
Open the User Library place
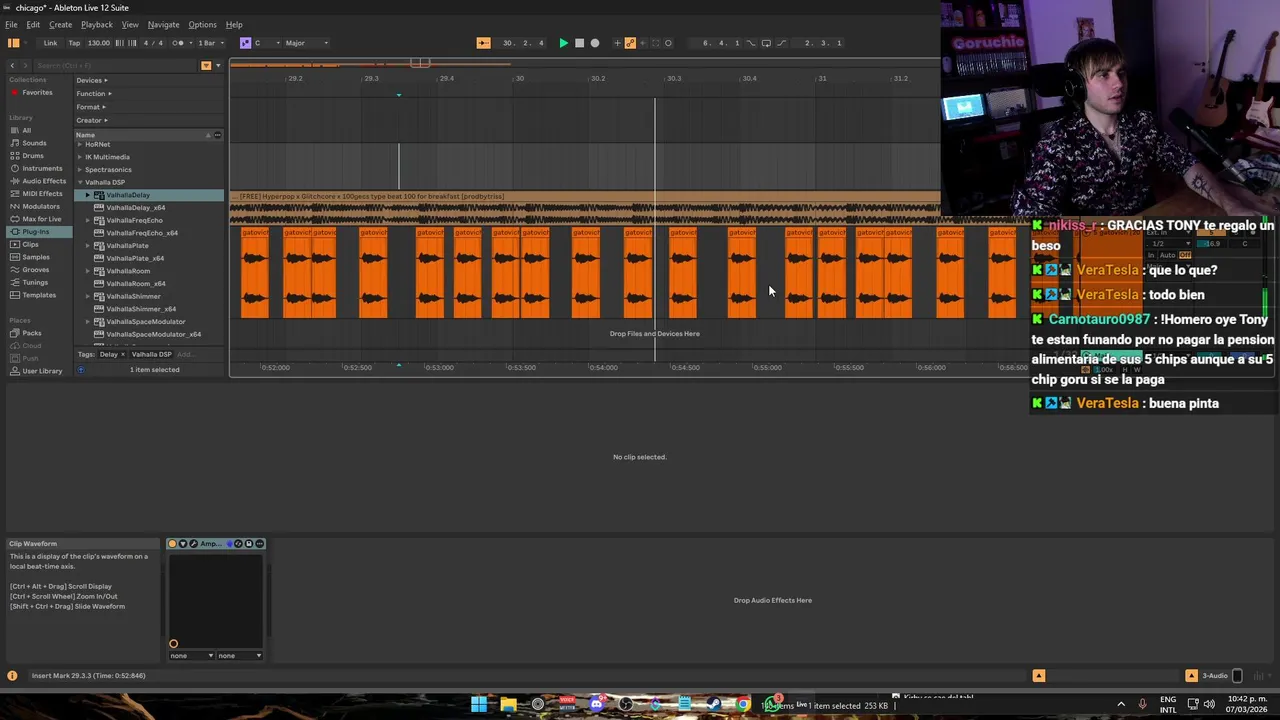coord(42,371)
